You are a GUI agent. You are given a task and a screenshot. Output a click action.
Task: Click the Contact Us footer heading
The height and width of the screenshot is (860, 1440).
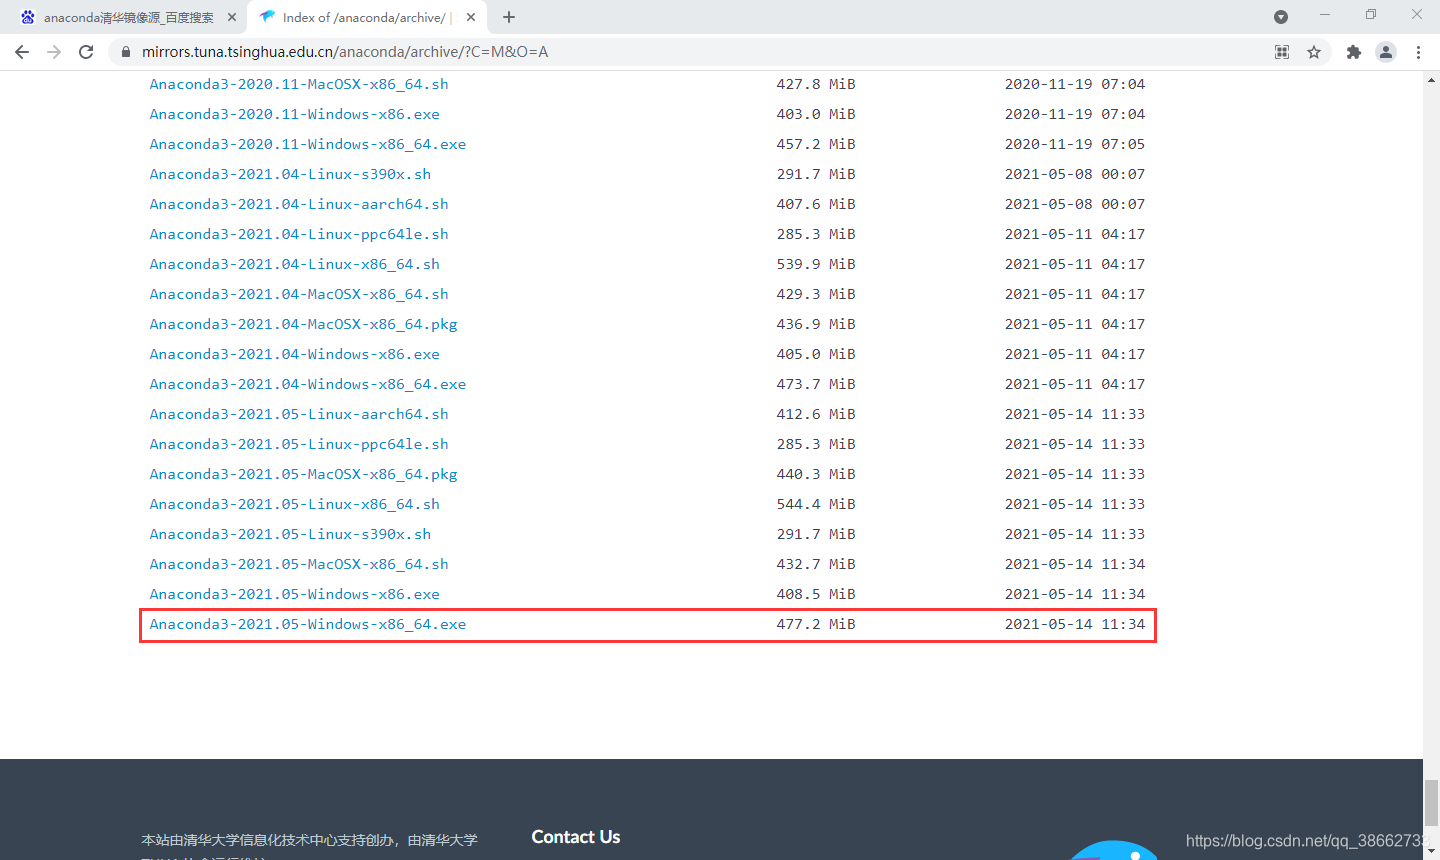pyautogui.click(x=576, y=837)
